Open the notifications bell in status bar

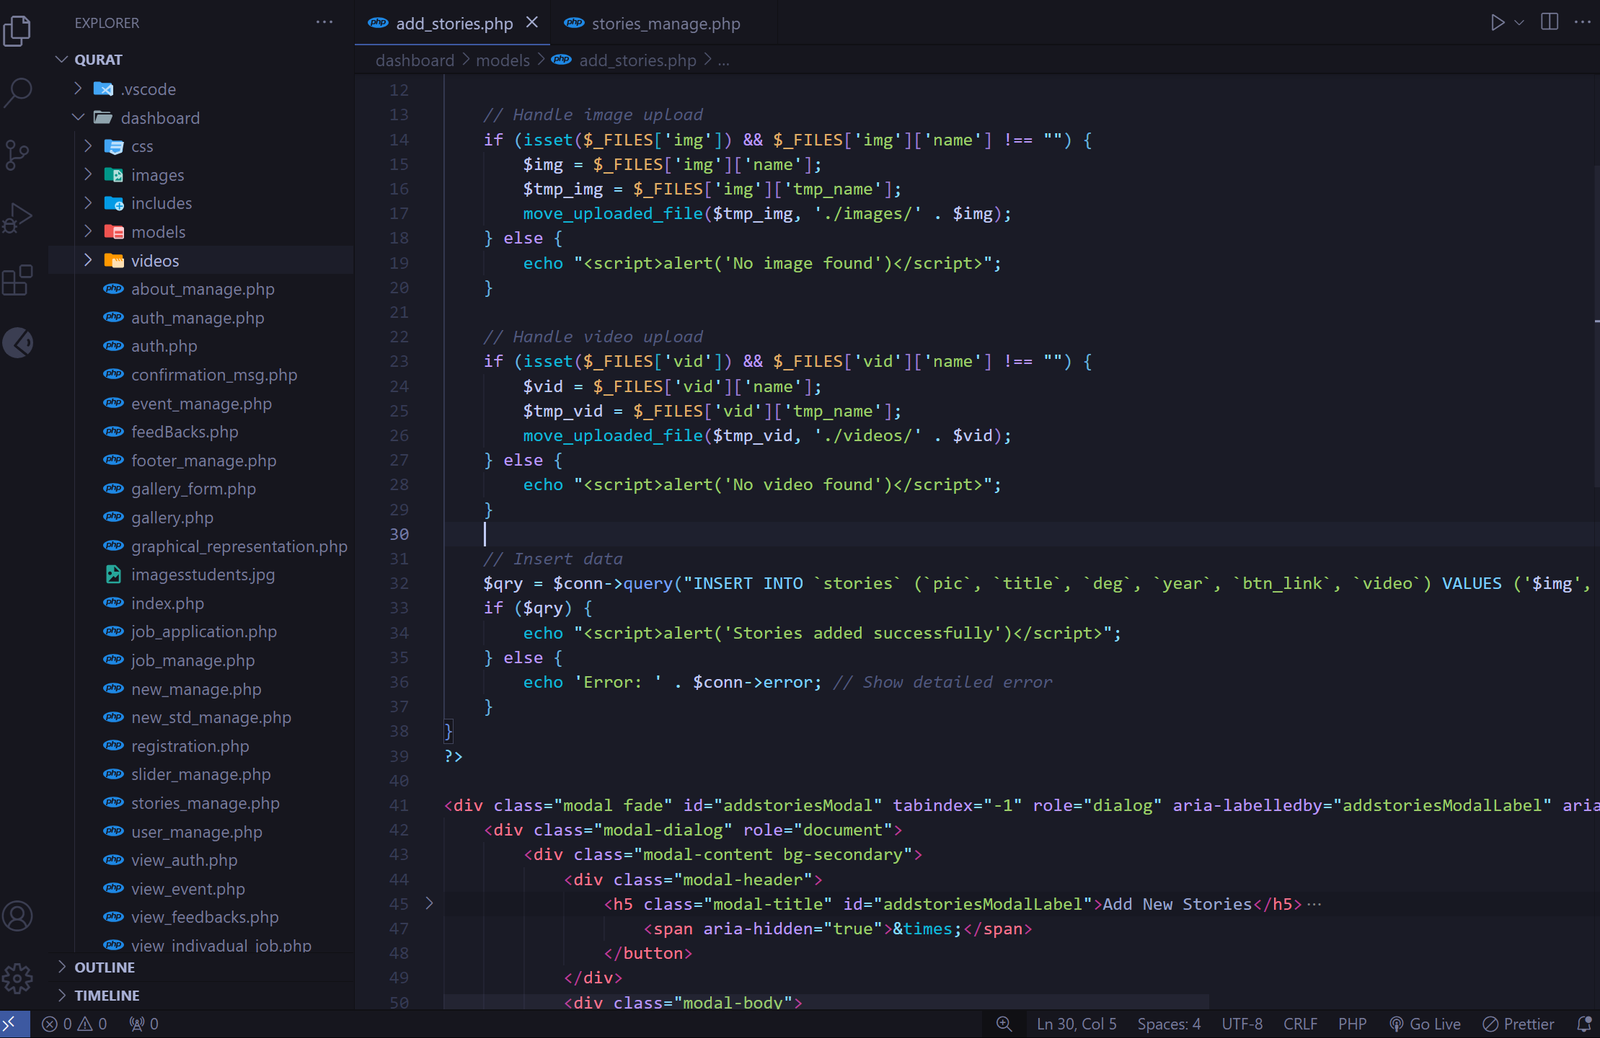pyautogui.click(x=1584, y=1024)
